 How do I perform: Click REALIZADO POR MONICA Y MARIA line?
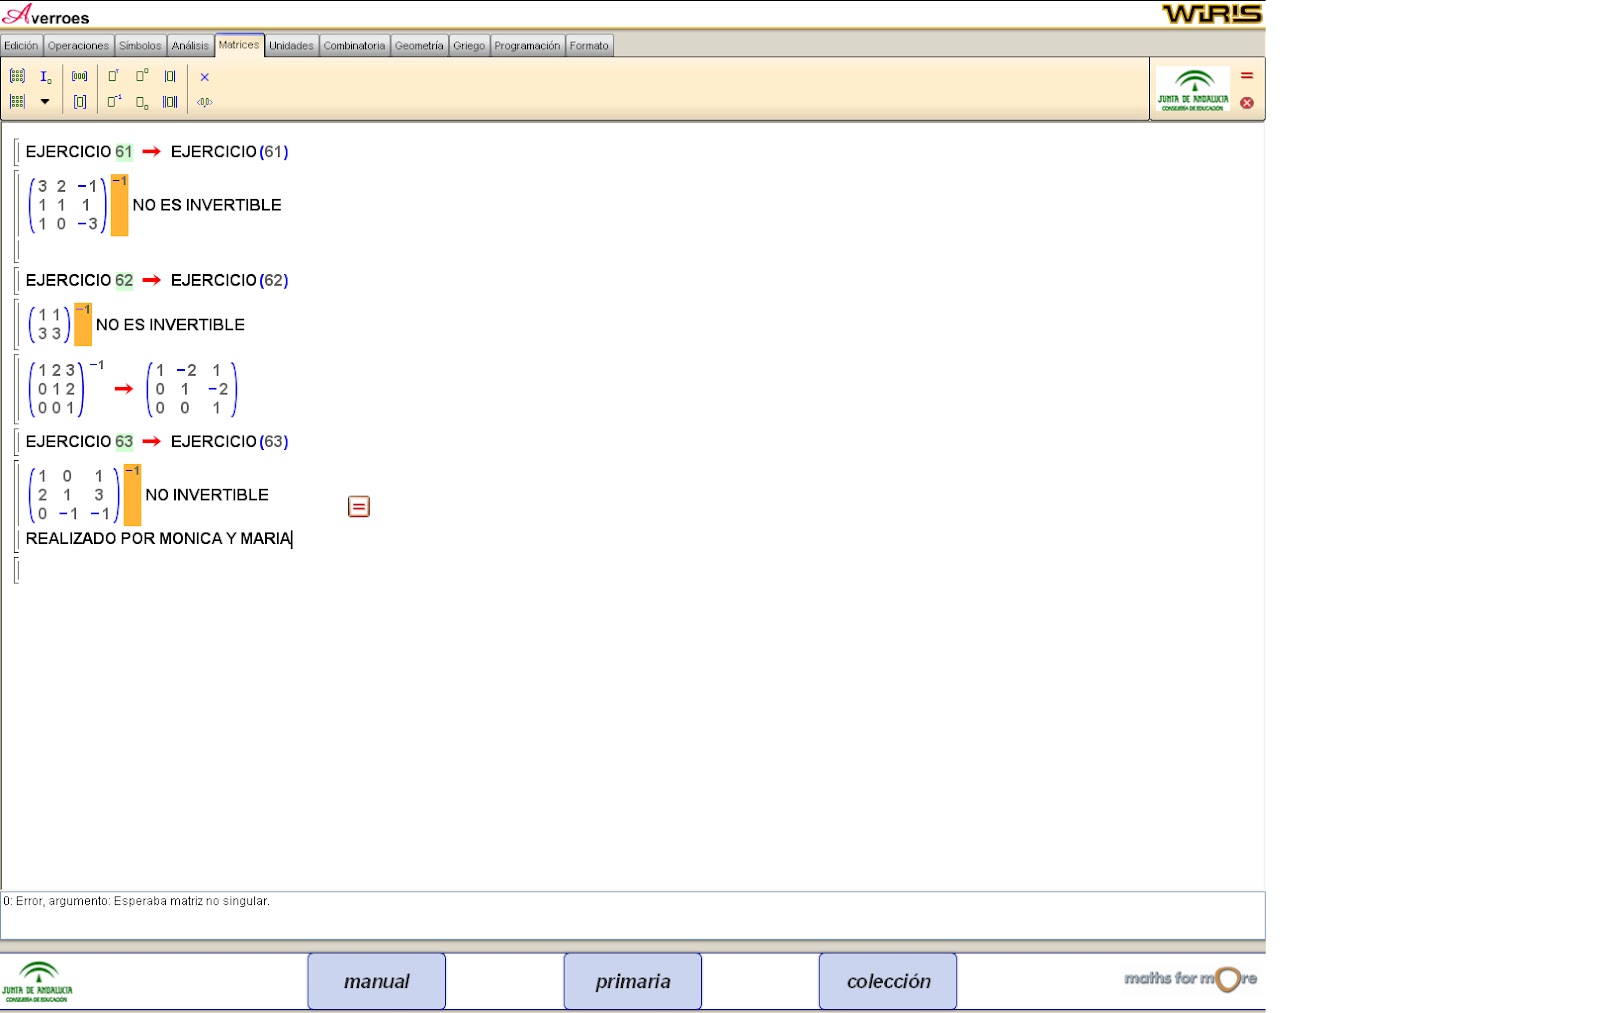click(159, 539)
